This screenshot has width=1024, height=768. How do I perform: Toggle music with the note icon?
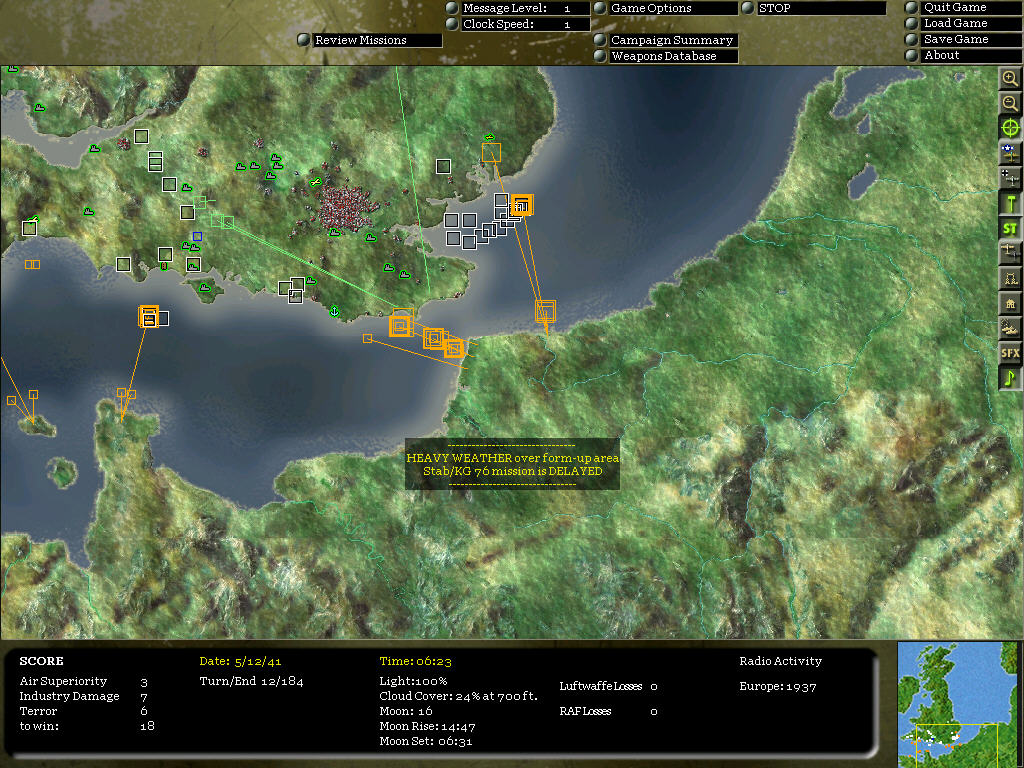click(x=1010, y=377)
